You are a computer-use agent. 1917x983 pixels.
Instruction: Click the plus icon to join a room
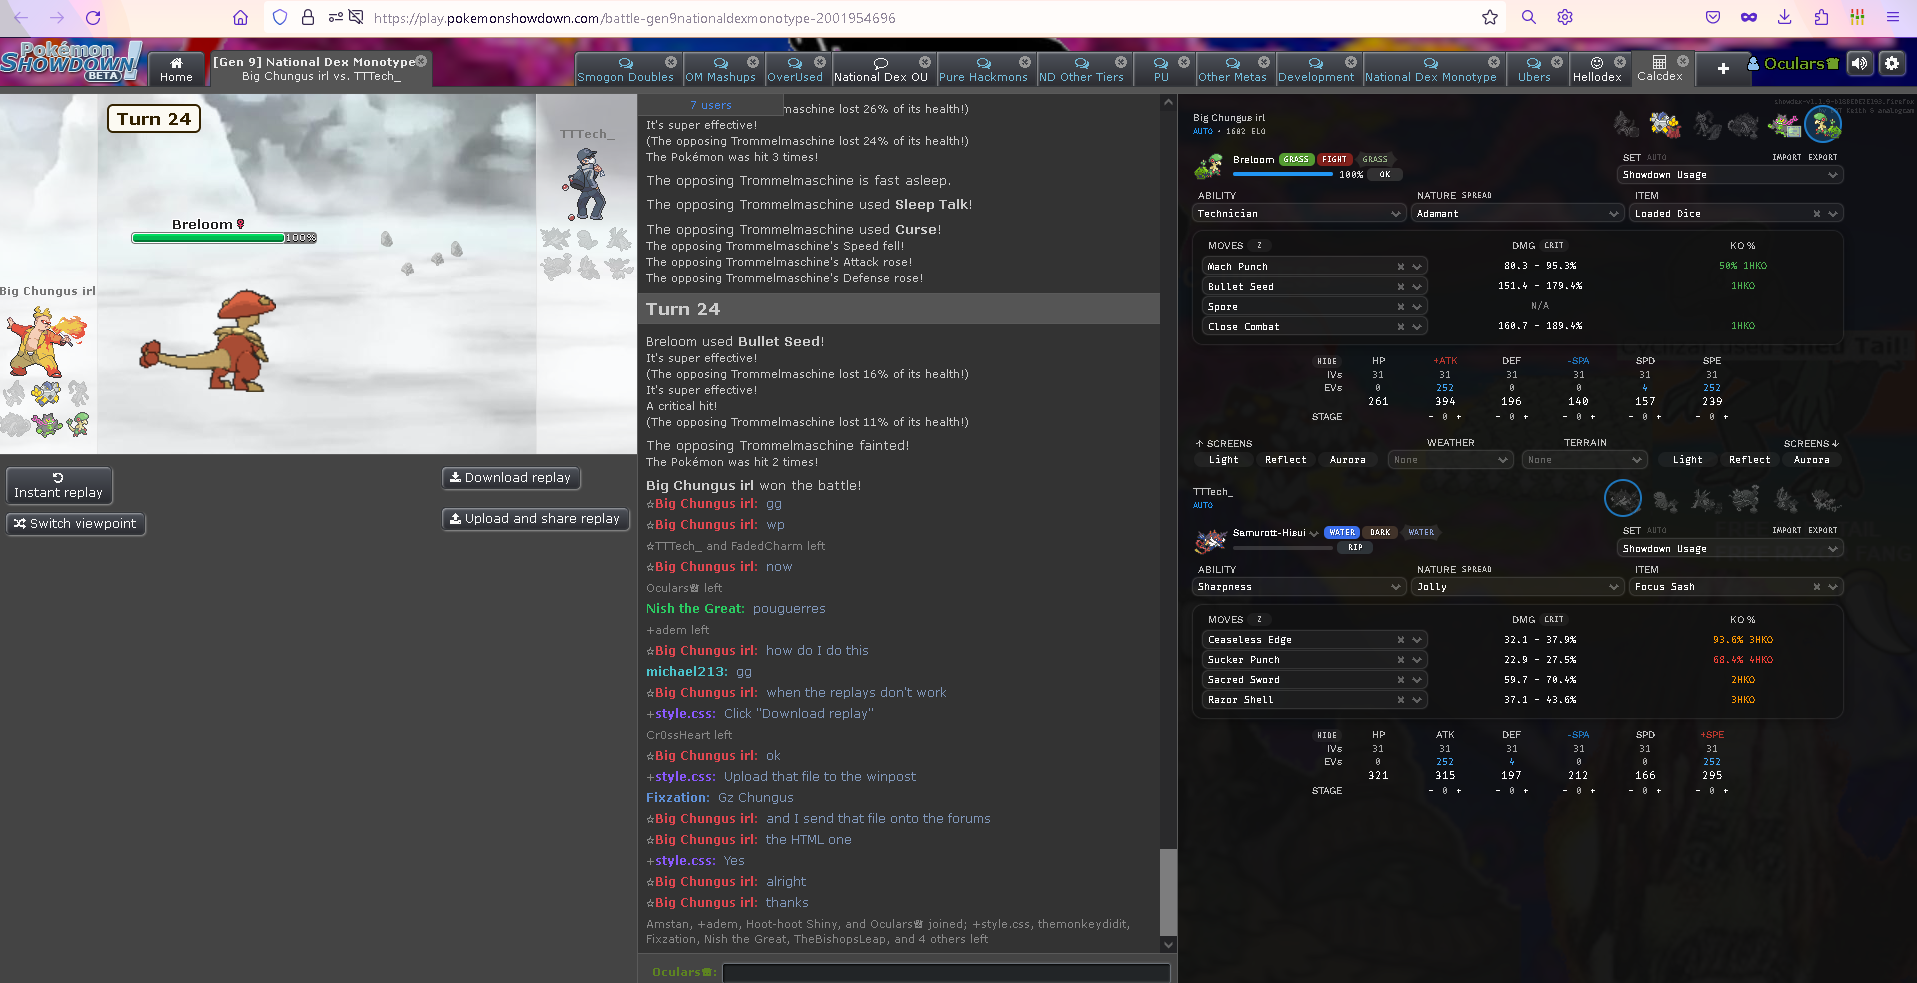1723,68
